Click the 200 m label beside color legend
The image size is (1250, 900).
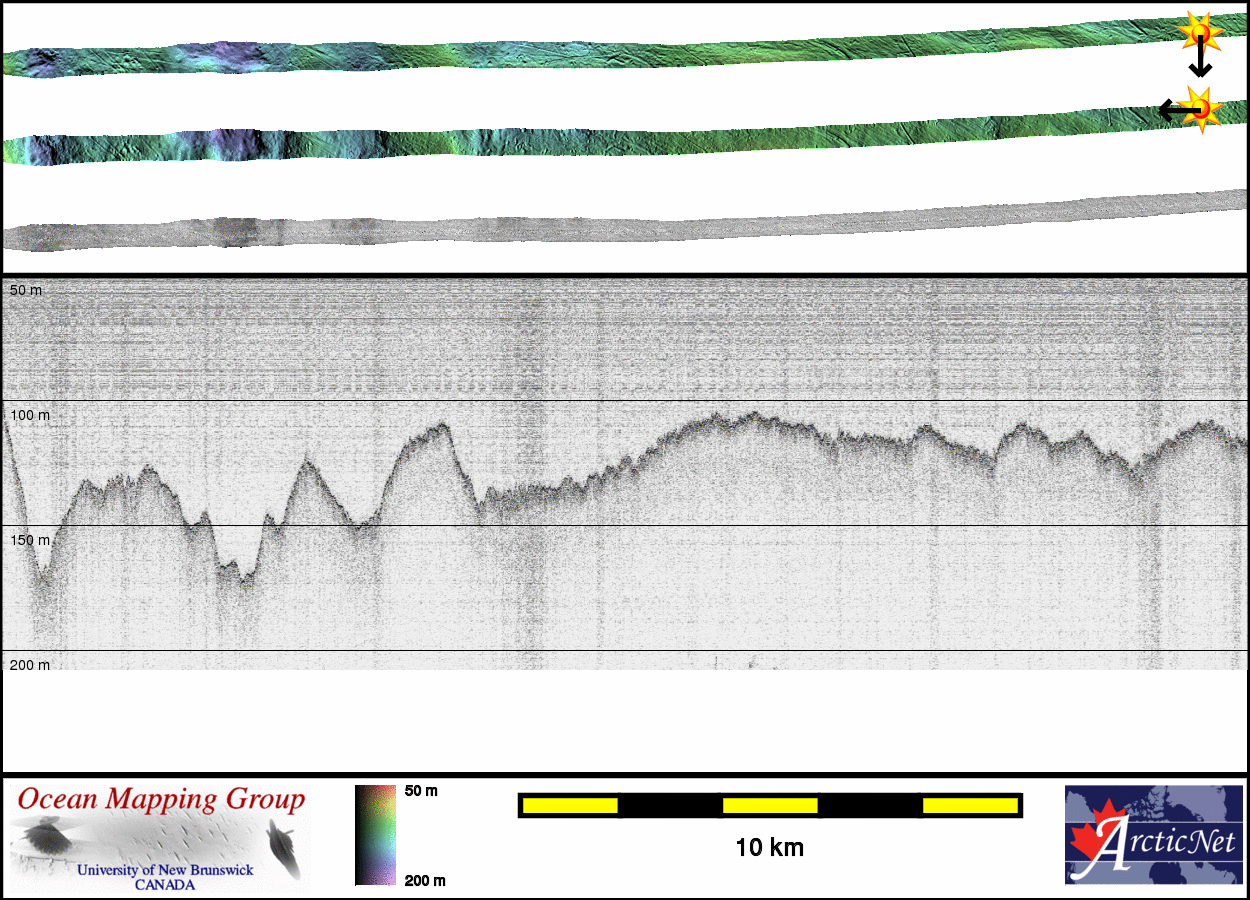point(424,880)
